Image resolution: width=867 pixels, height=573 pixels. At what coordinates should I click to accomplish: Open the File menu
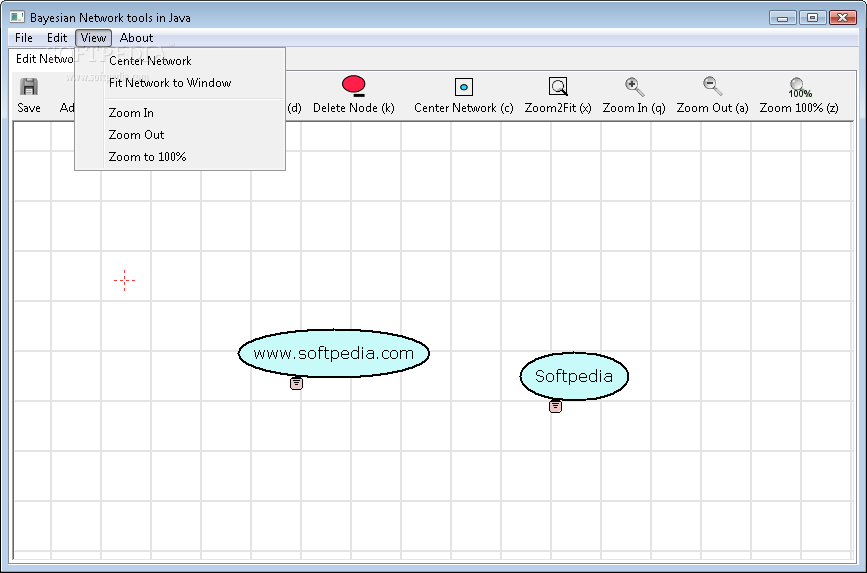click(x=24, y=38)
